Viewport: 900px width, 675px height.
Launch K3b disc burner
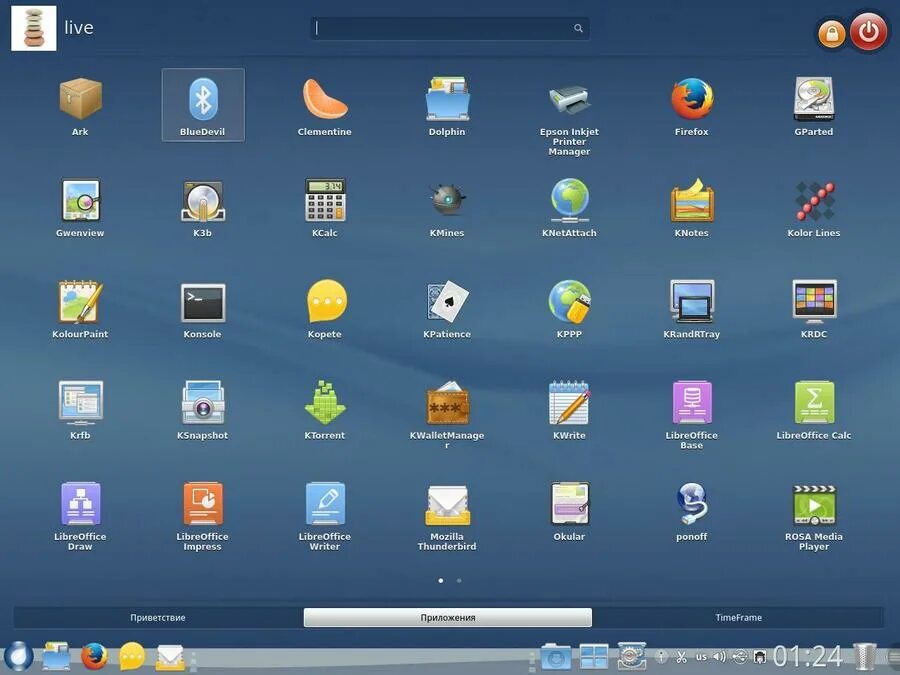(x=203, y=208)
